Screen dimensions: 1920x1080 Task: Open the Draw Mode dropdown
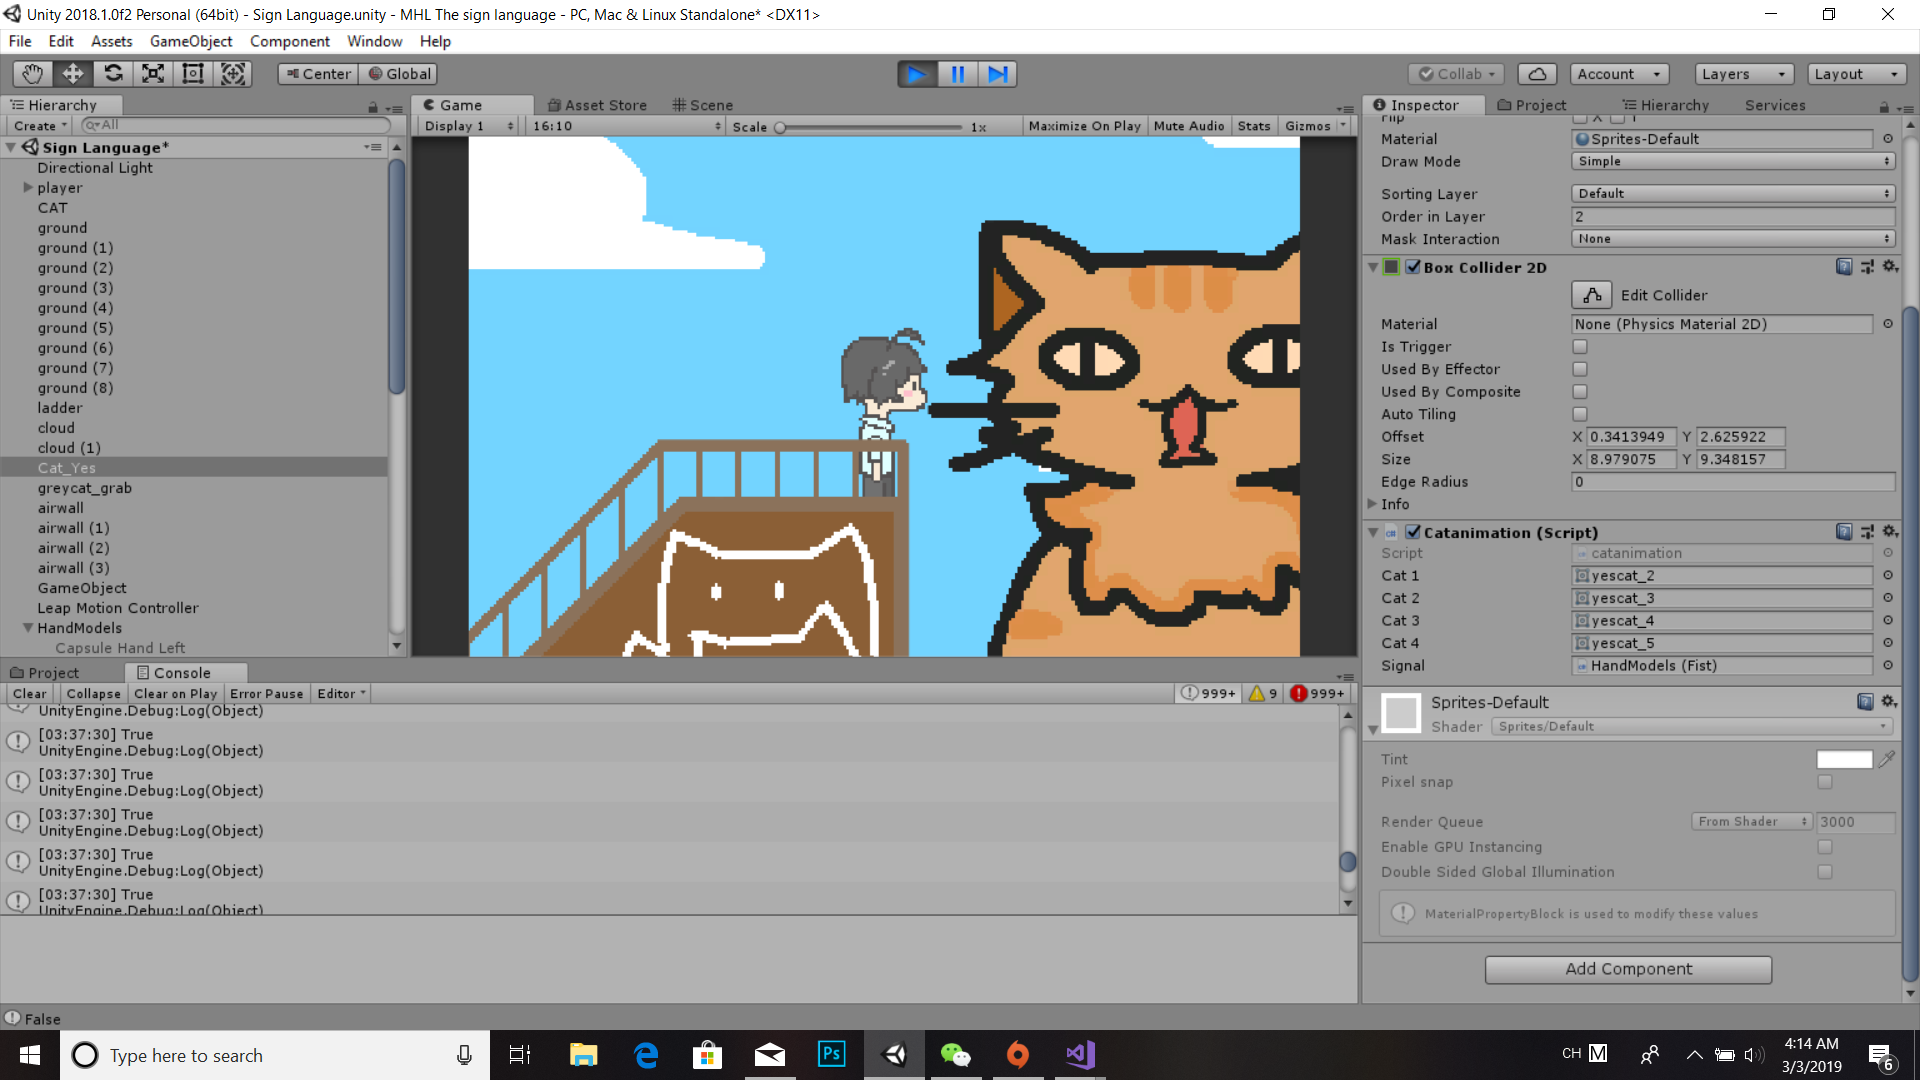(1733, 161)
